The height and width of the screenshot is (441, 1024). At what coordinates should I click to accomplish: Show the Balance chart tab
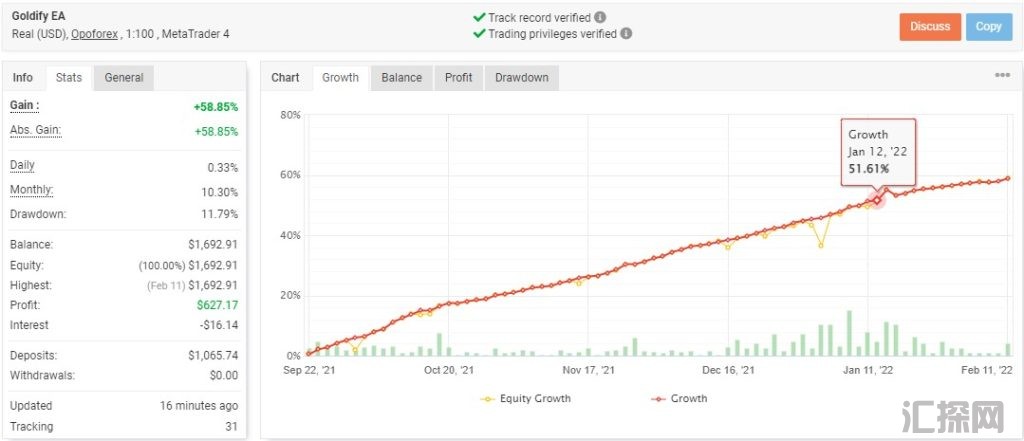pos(401,77)
